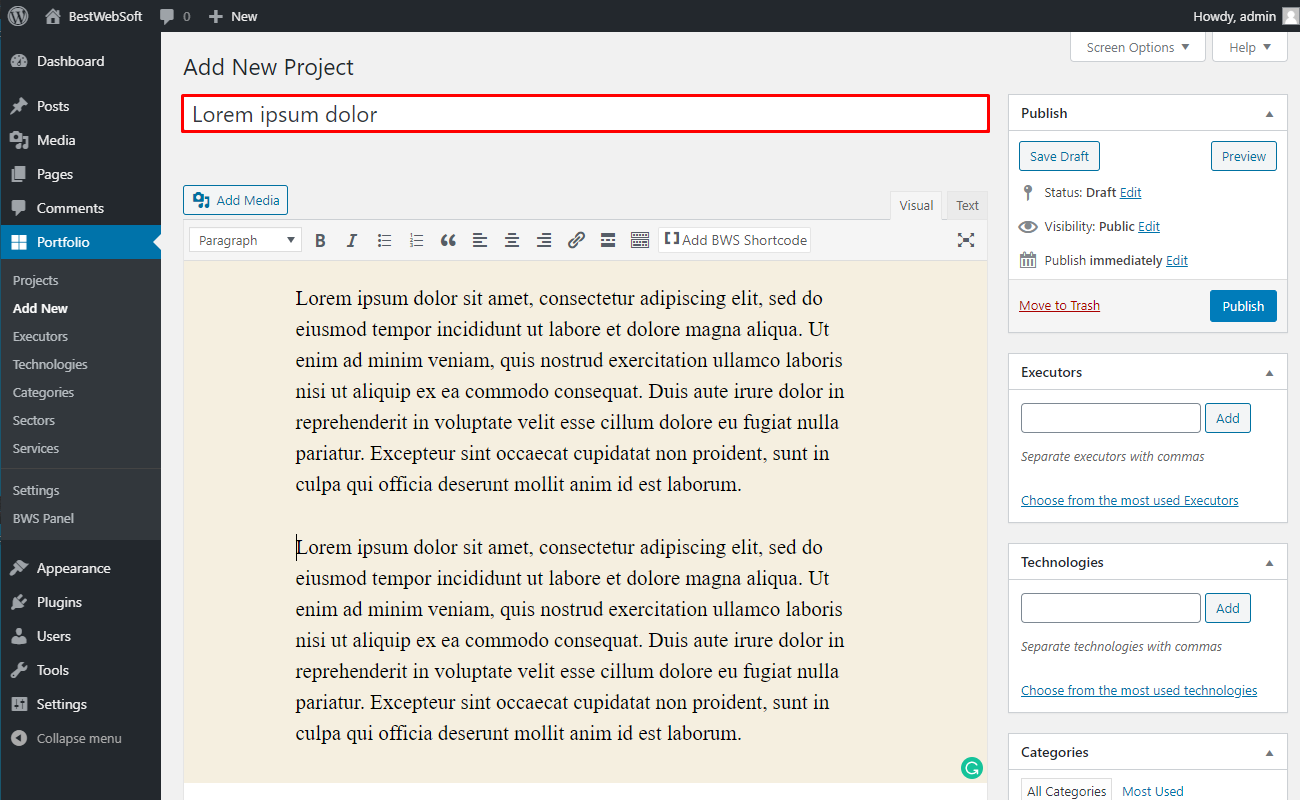Click the Preview button
This screenshot has width=1300, height=800.
(x=1244, y=156)
